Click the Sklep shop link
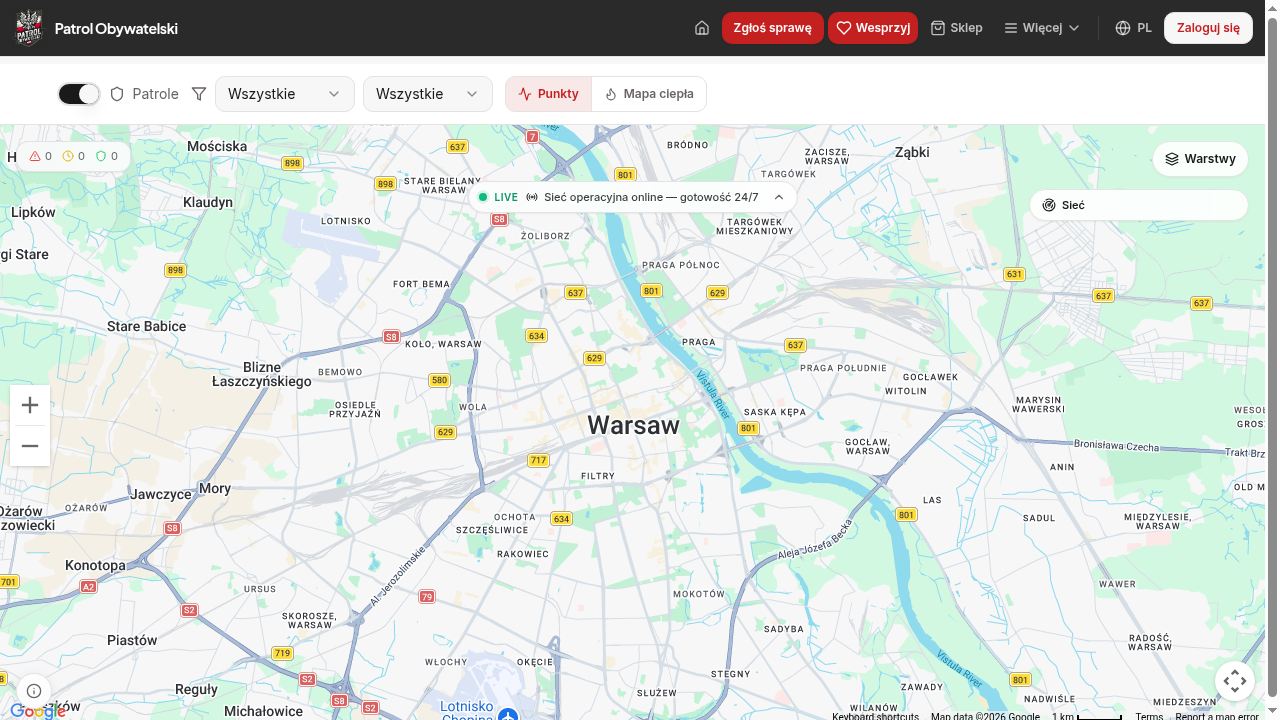This screenshot has height=720, width=1280. (x=956, y=28)
